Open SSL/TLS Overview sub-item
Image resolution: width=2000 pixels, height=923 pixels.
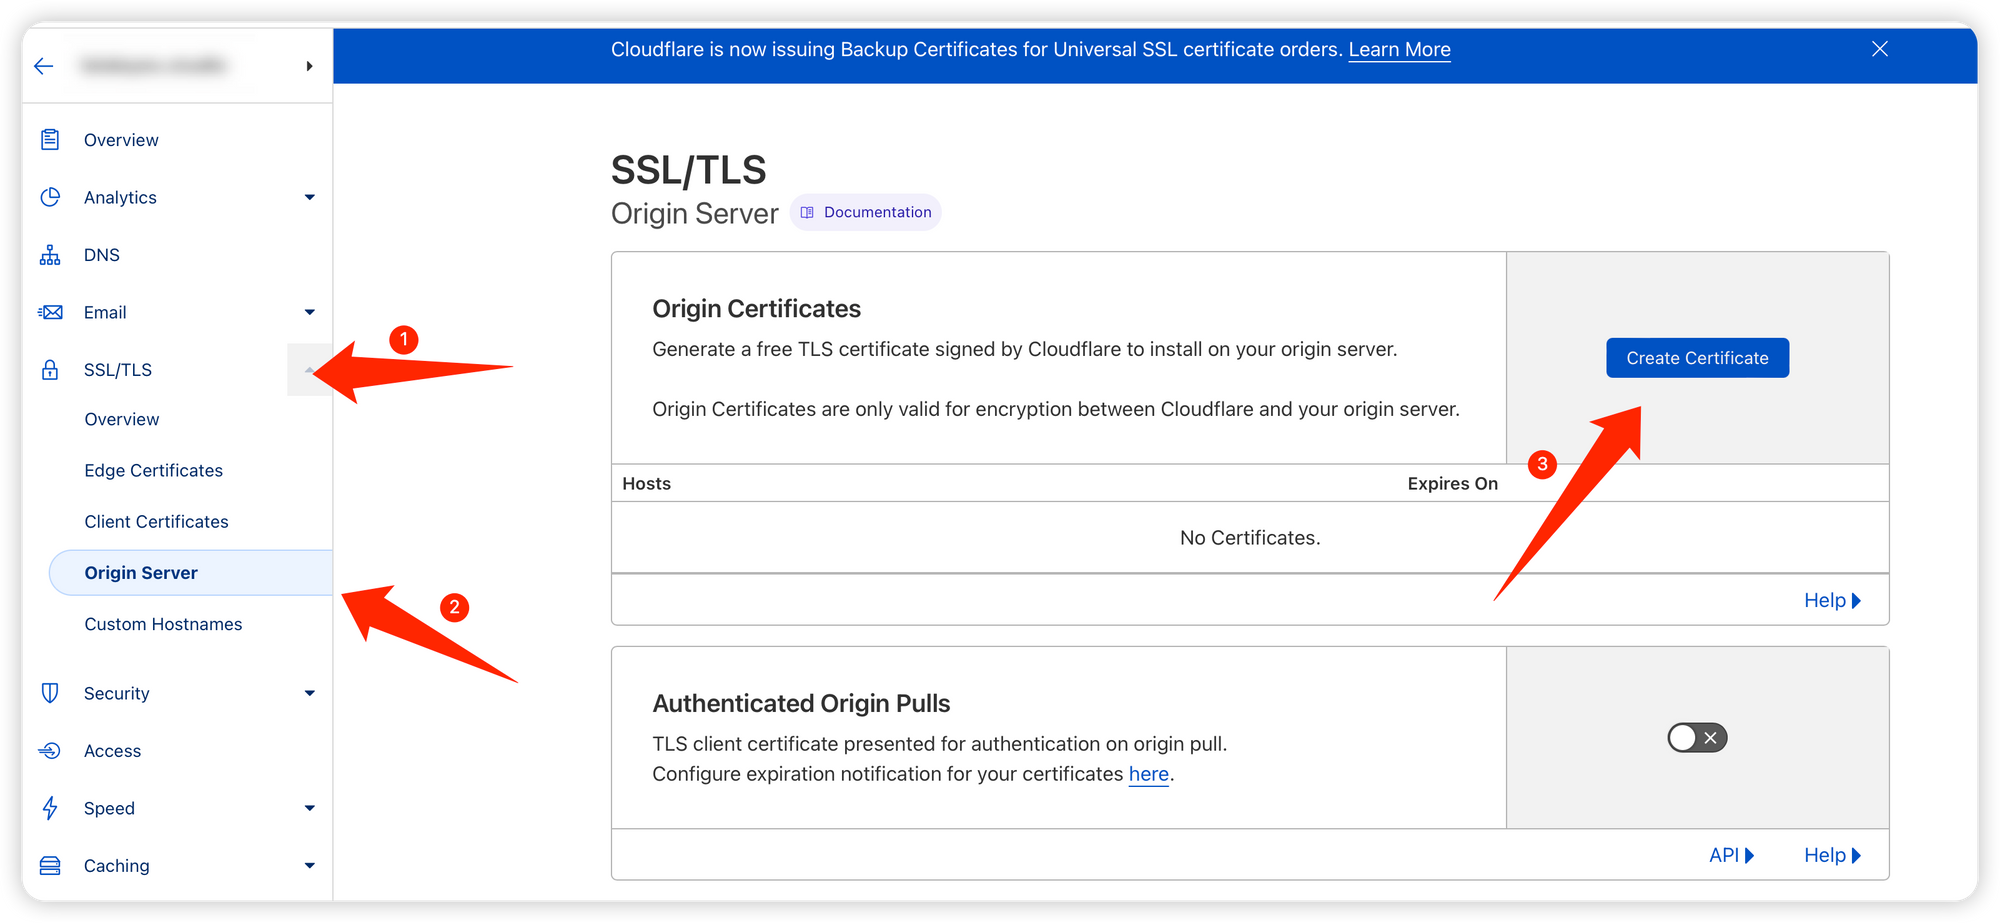122,419
